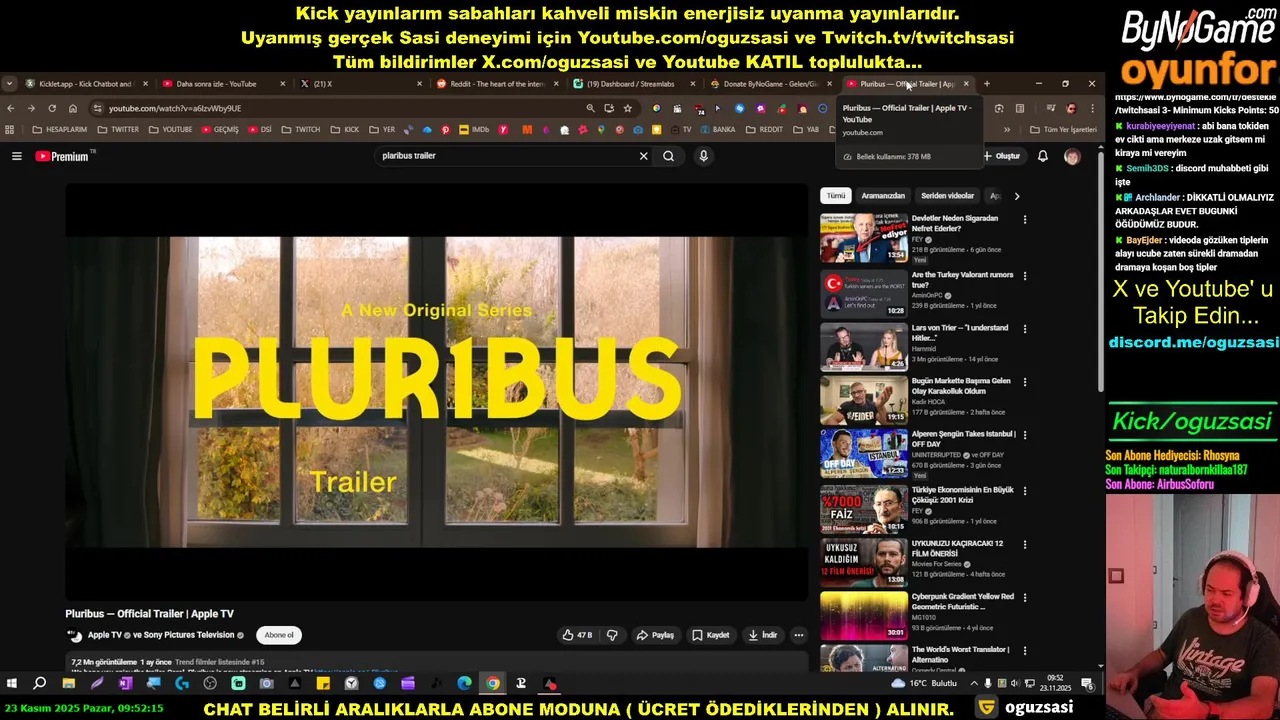Open YouTube notifications bell
1280x720 pixels.
(1042, 156)
